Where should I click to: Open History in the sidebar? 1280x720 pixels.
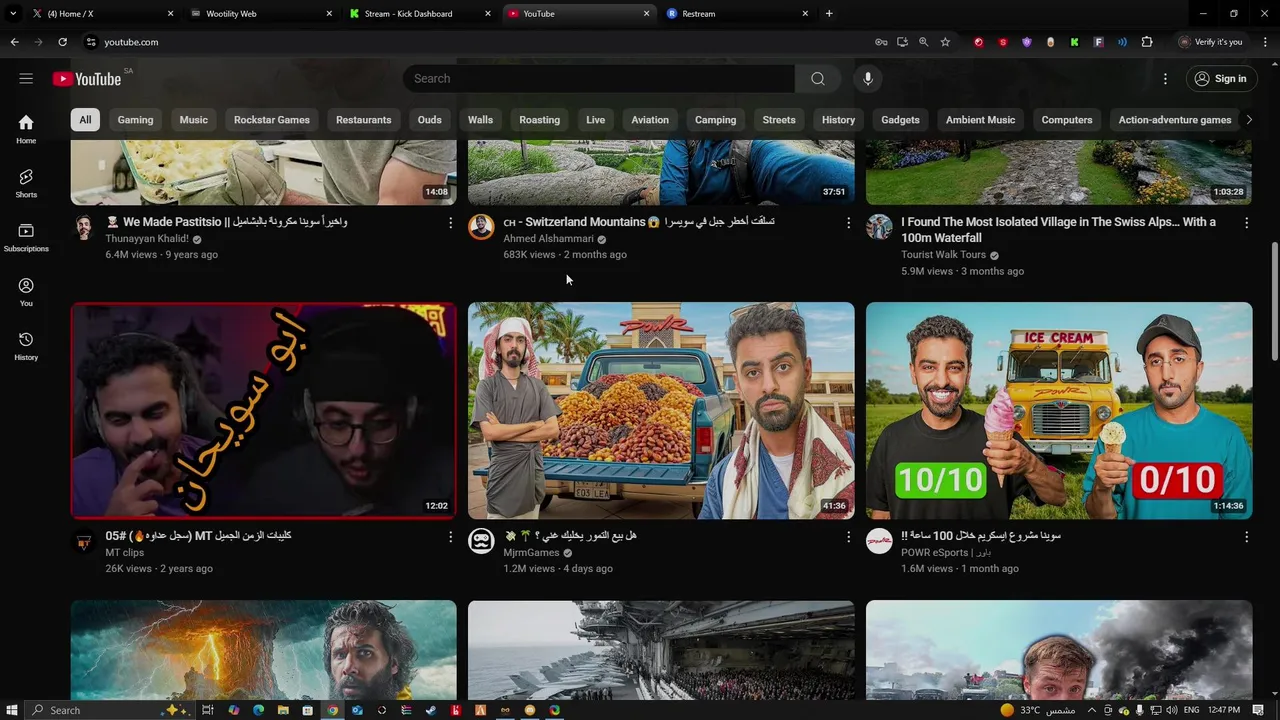pos(26,346)
